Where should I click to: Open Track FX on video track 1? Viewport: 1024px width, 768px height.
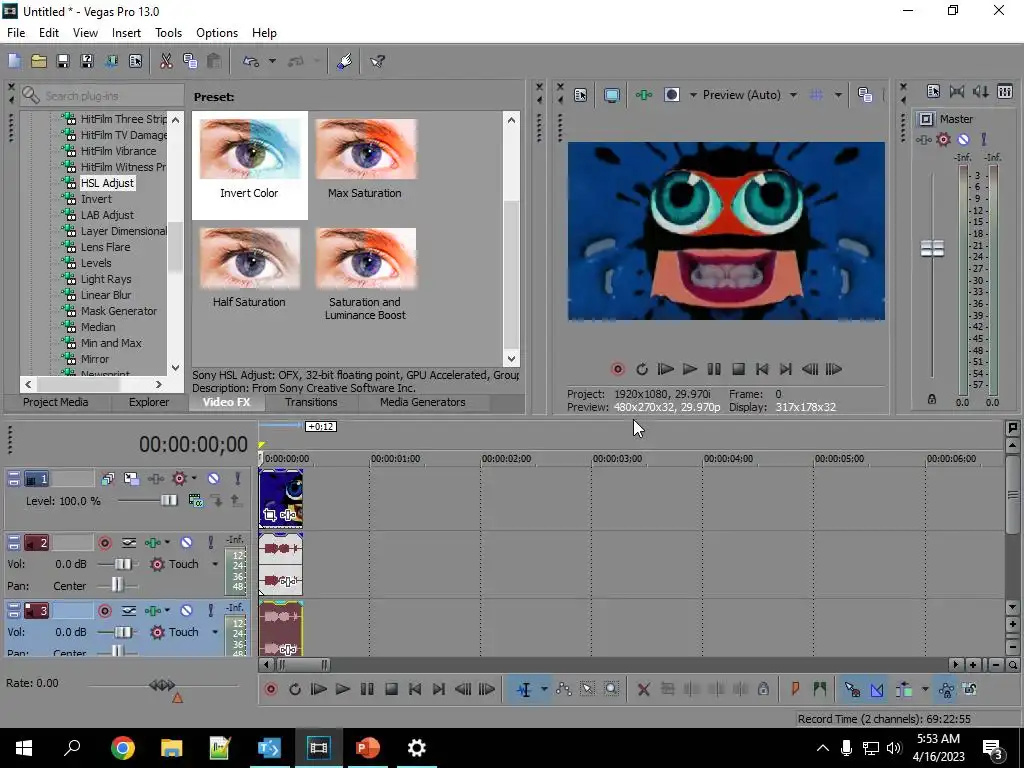155,479
